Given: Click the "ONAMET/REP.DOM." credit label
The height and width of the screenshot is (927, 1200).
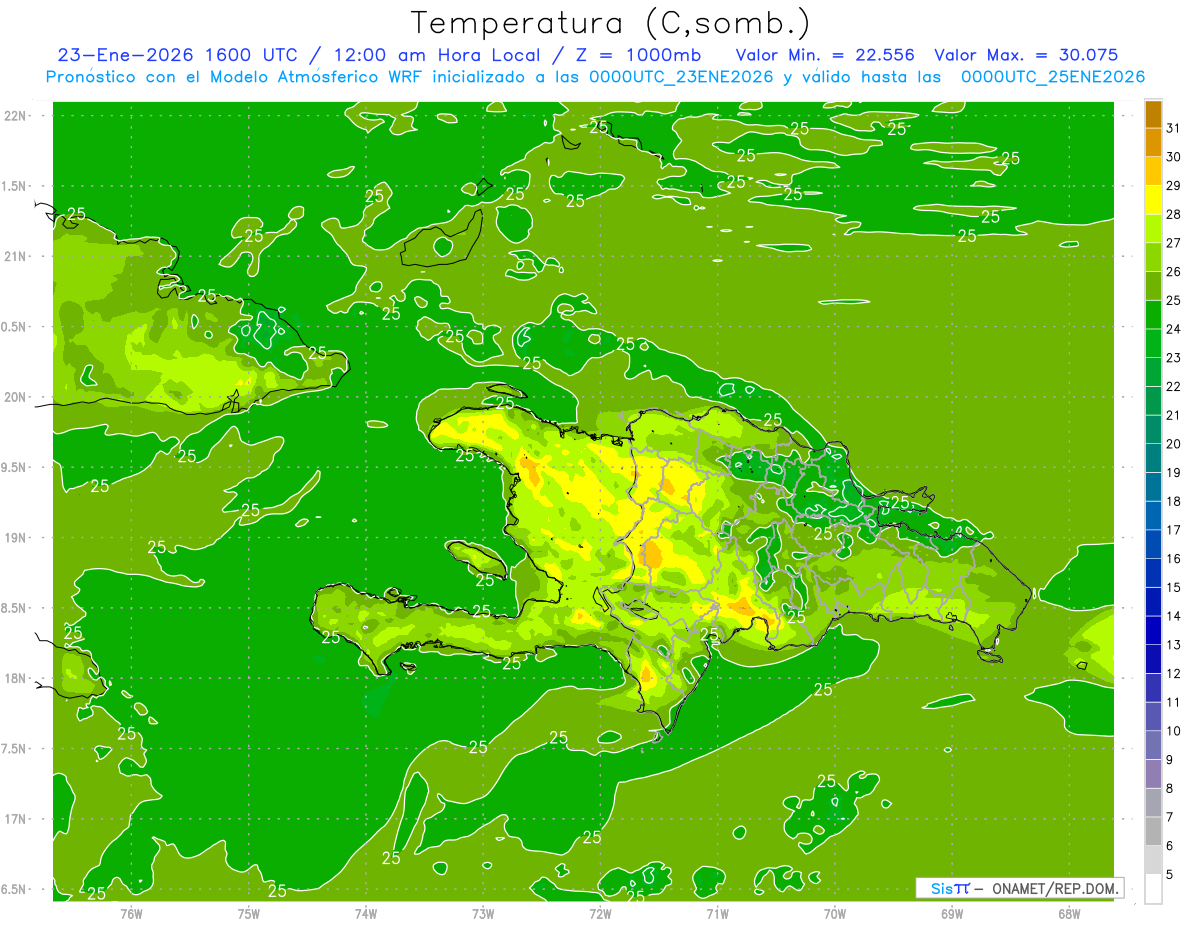Looking at the screenshot, I should point(1055,888).
